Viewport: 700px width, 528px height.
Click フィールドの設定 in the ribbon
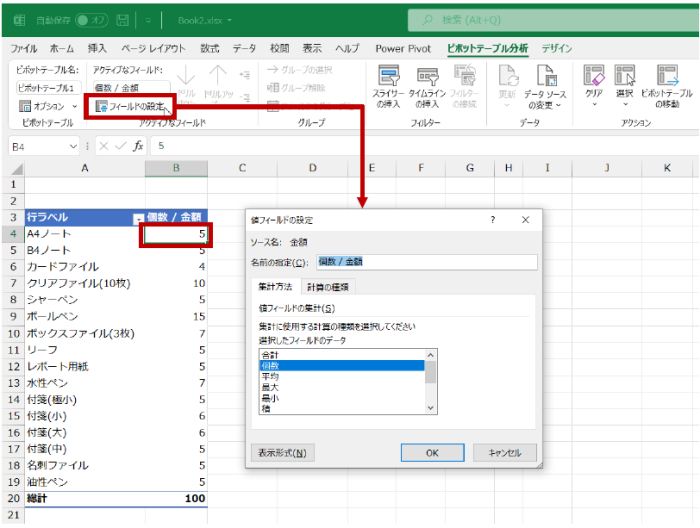pyautogui.click(x=132, y=106)
